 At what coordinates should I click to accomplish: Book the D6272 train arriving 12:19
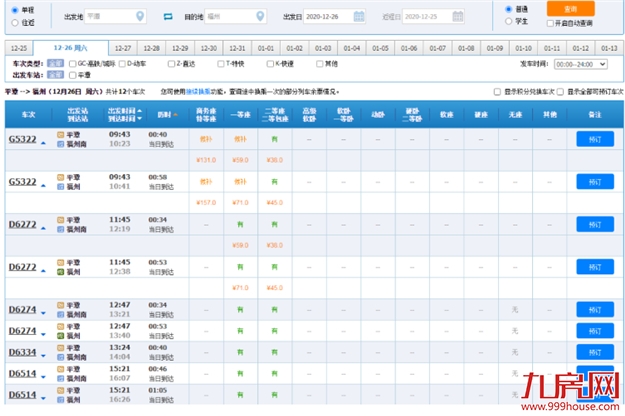pyautogui.click(x=595, y=224)
